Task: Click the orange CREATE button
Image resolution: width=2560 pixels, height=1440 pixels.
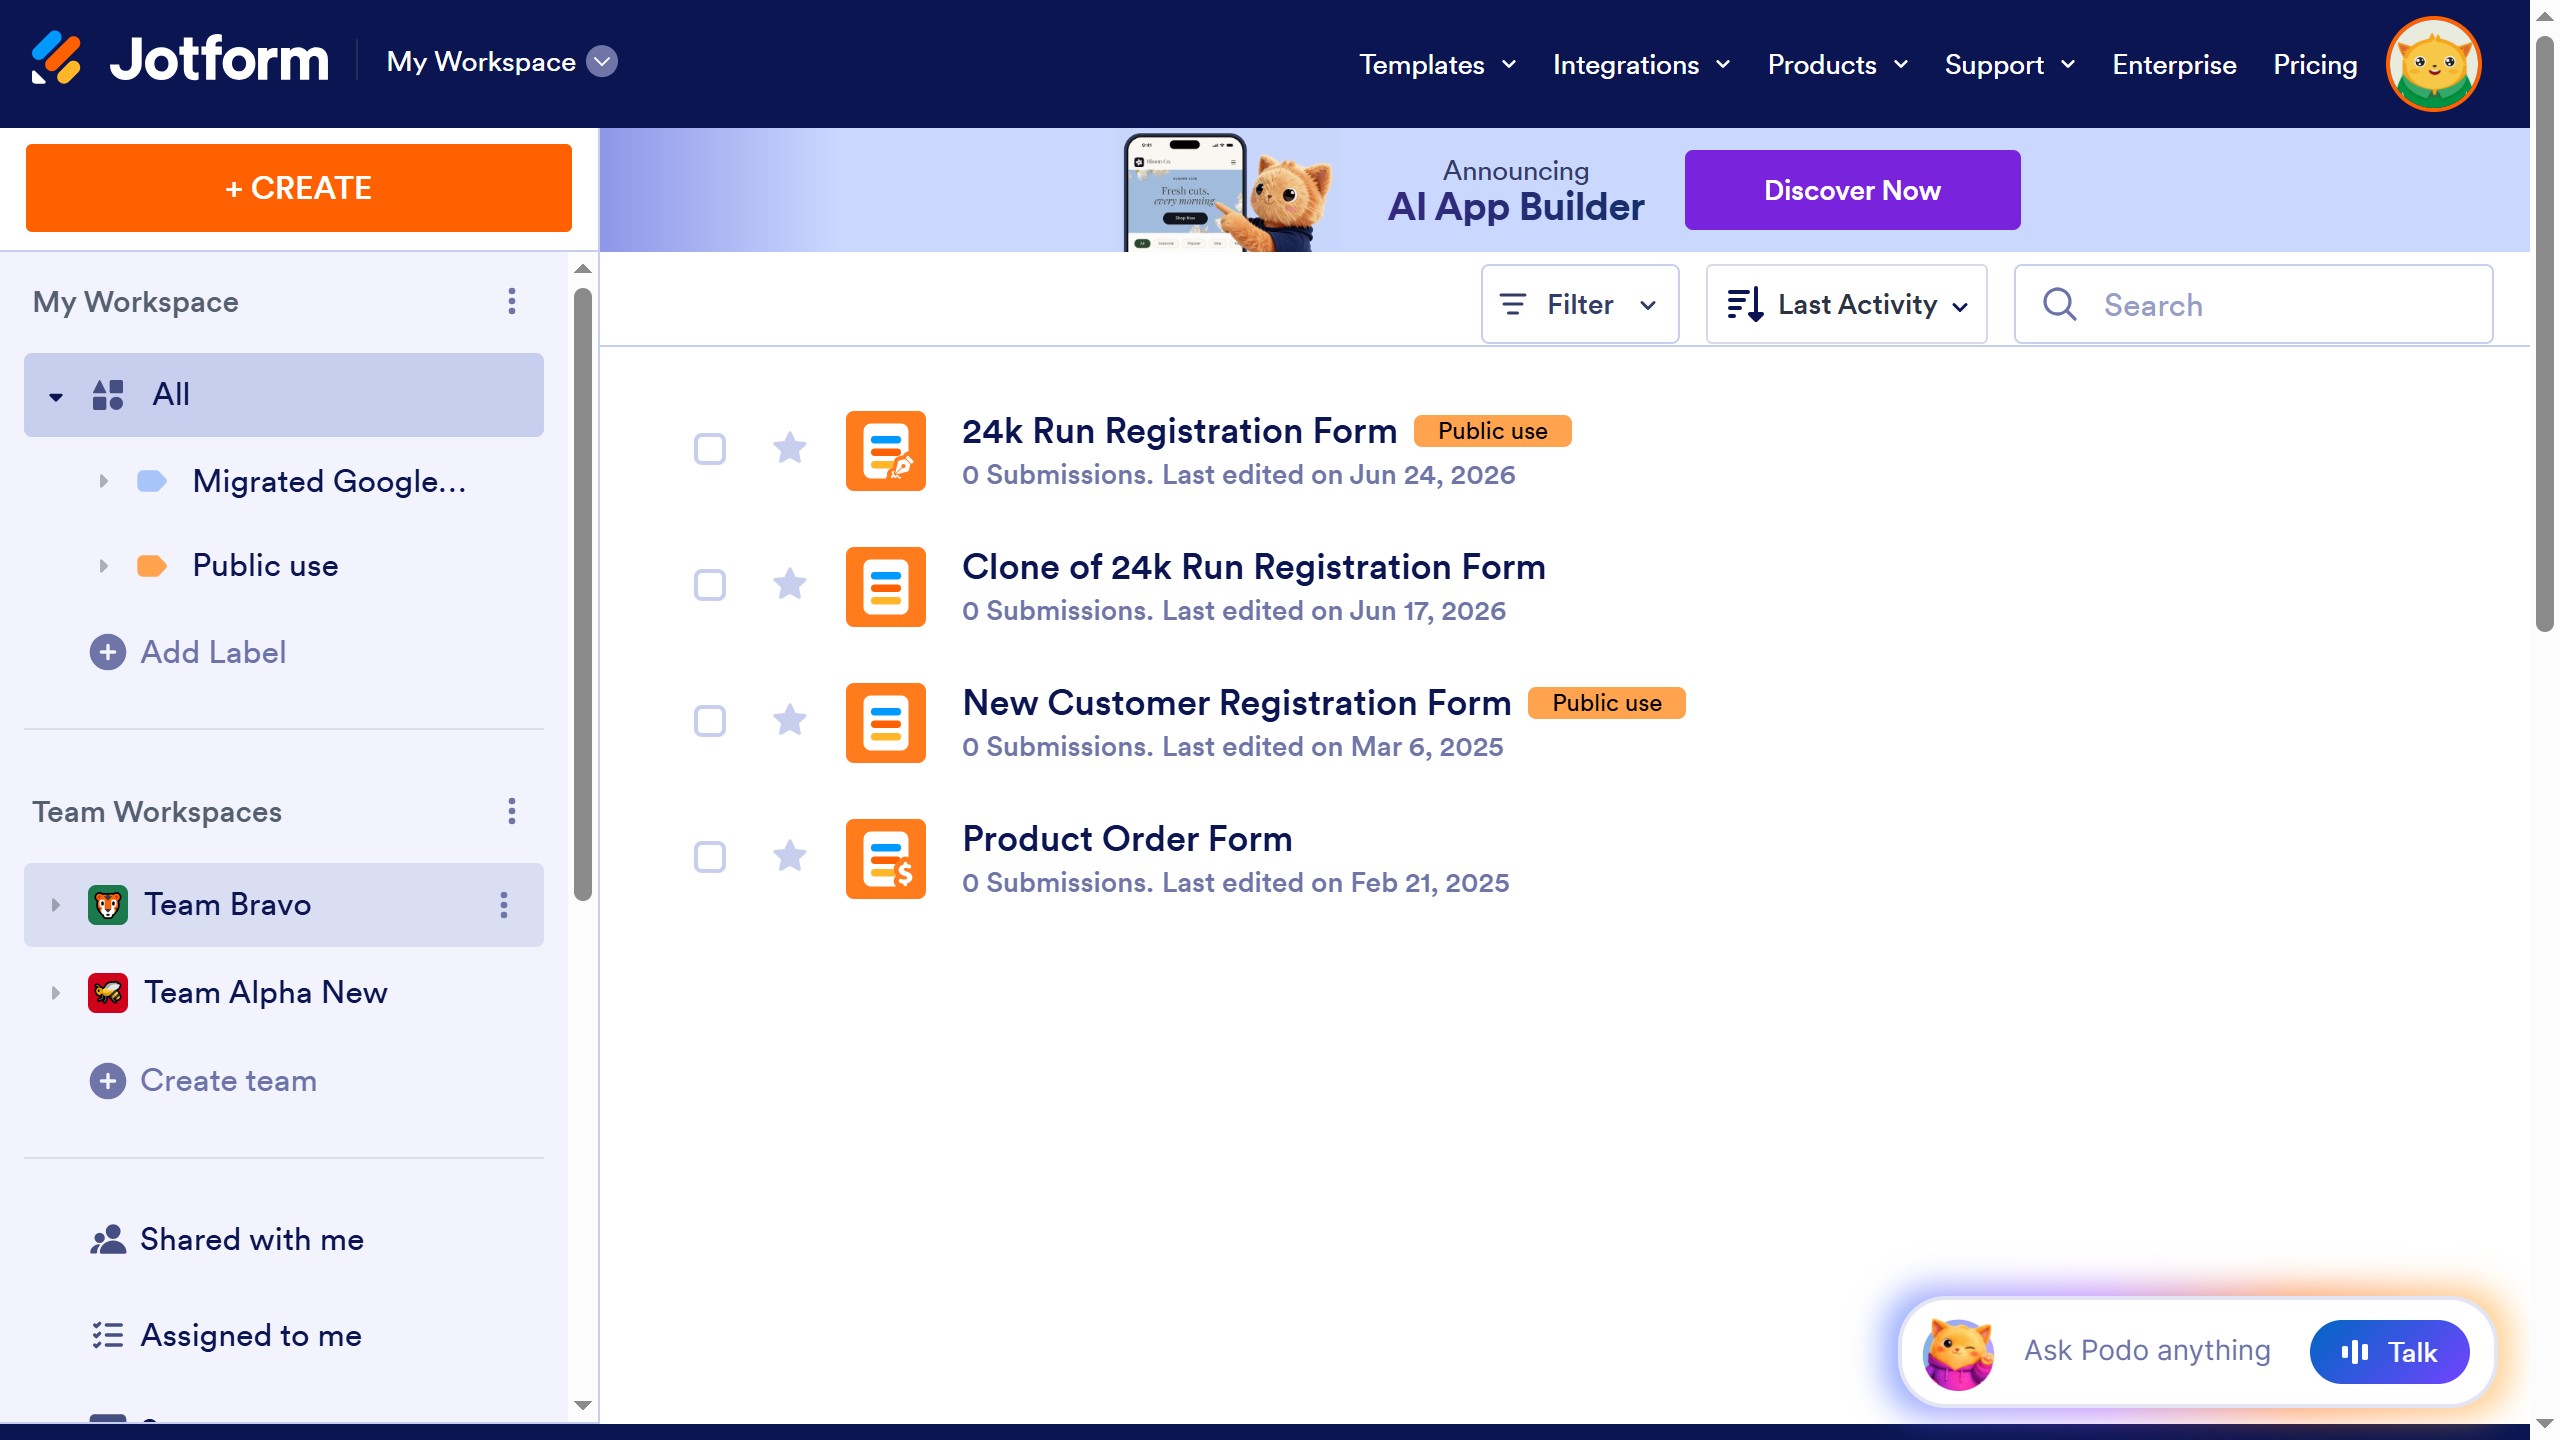Action: pyautogui.click(x=299, y=188)
